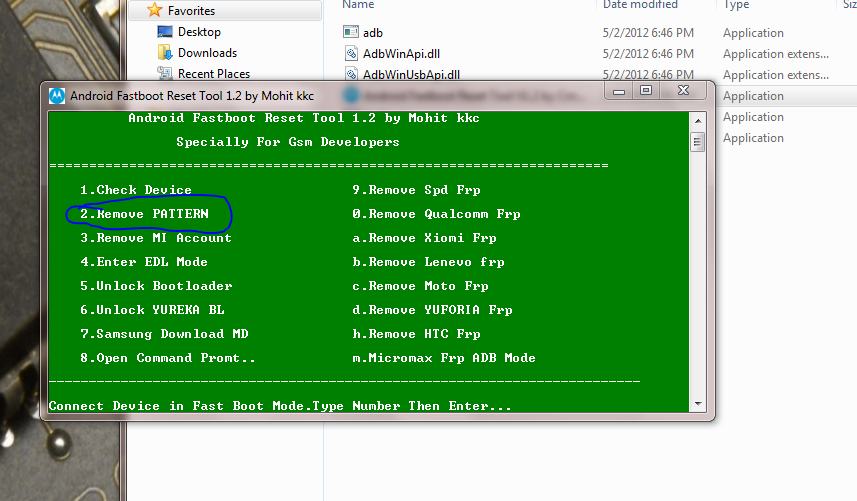The height and width of the screenshot is (501, 857).
Task: Click the 'm.Micromax Frp ADB Mode' line
Action: point(444,358)
